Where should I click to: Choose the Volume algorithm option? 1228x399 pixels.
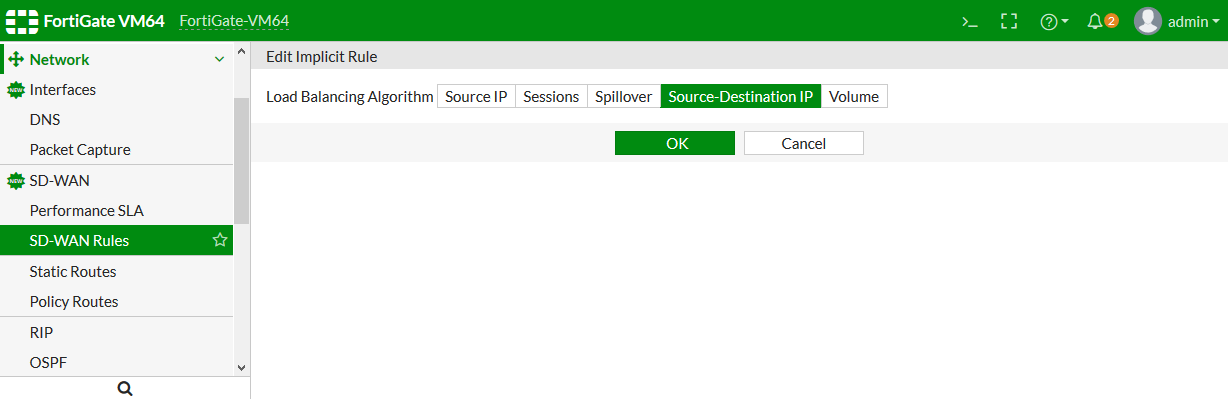pos(854,97)
